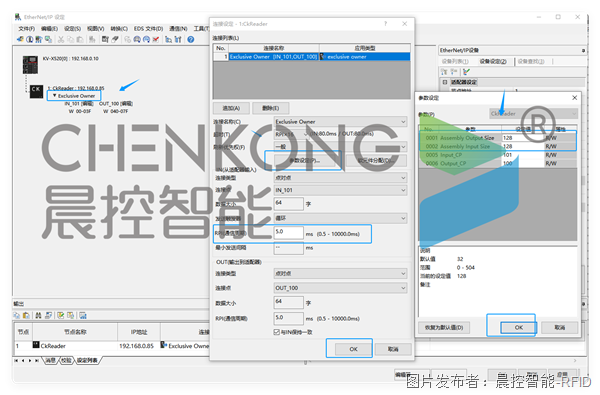This screenshot has width=600, height=395.
Task: Click the leftmost toolbar icon under the 文件 menu
Action: pos(20,39)
